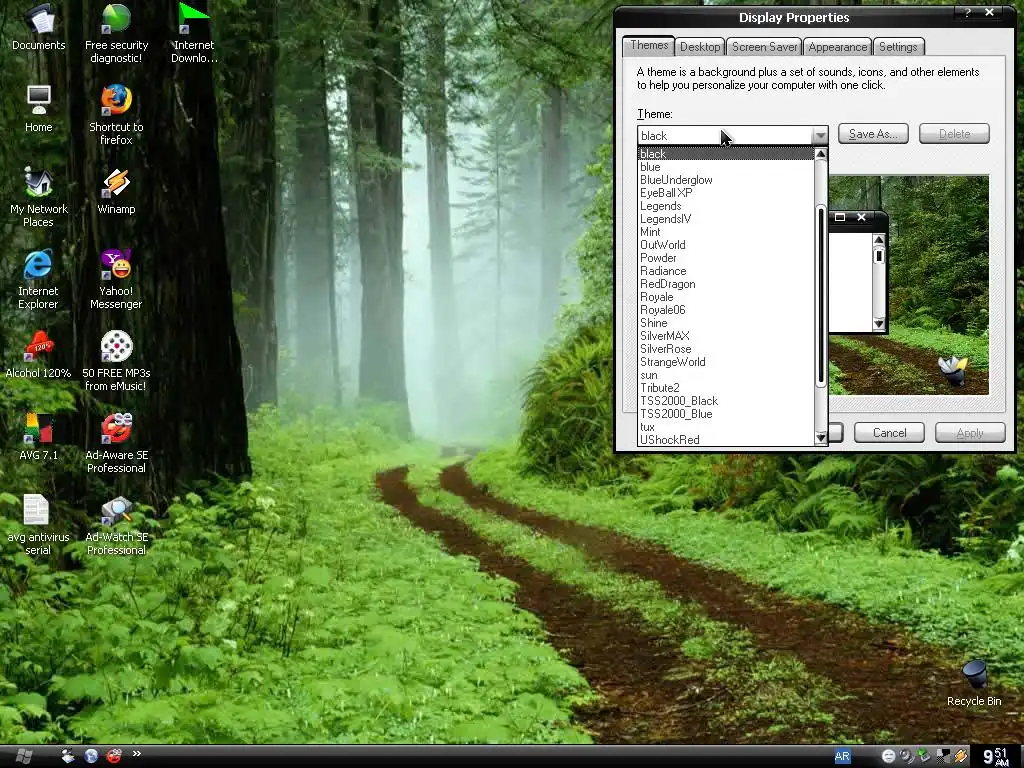Choose the tux theme
The width and height of the screenshot is (1024, 768).
[726, 427]
